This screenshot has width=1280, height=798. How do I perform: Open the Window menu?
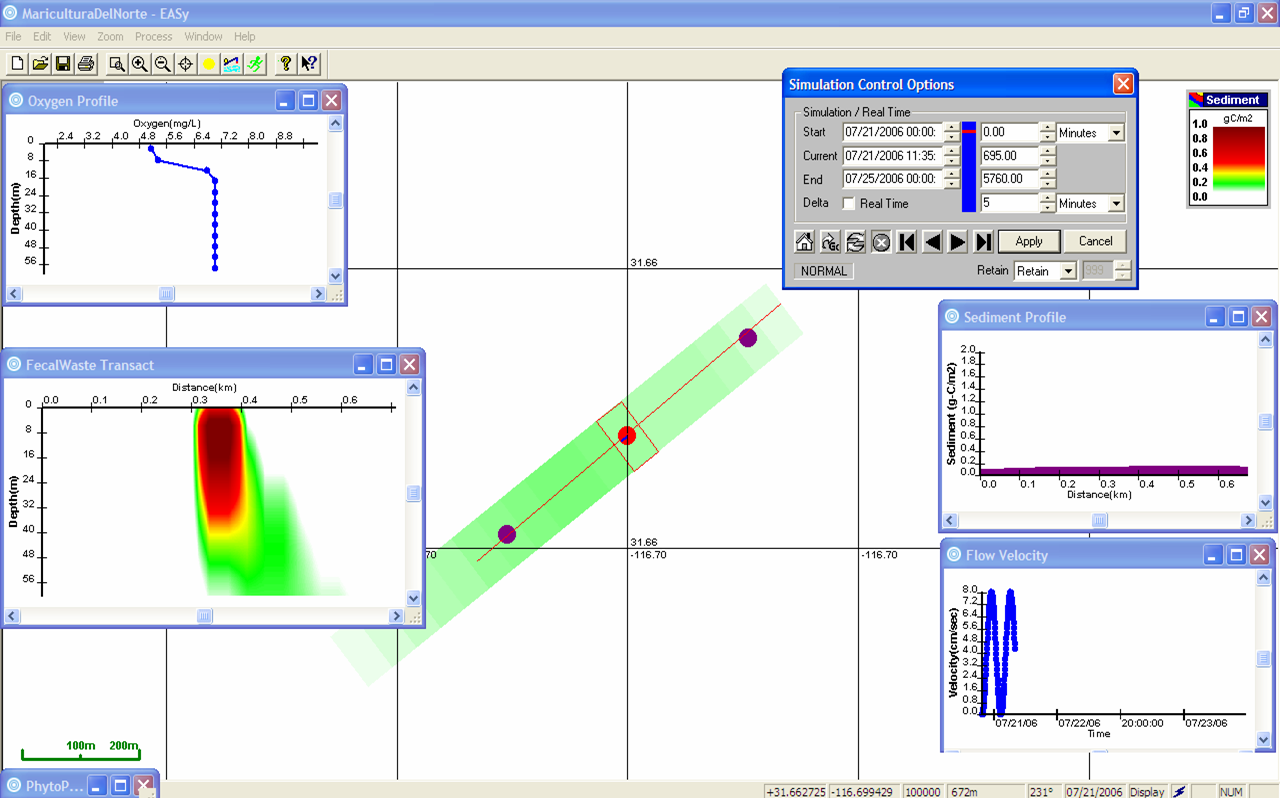203,37
